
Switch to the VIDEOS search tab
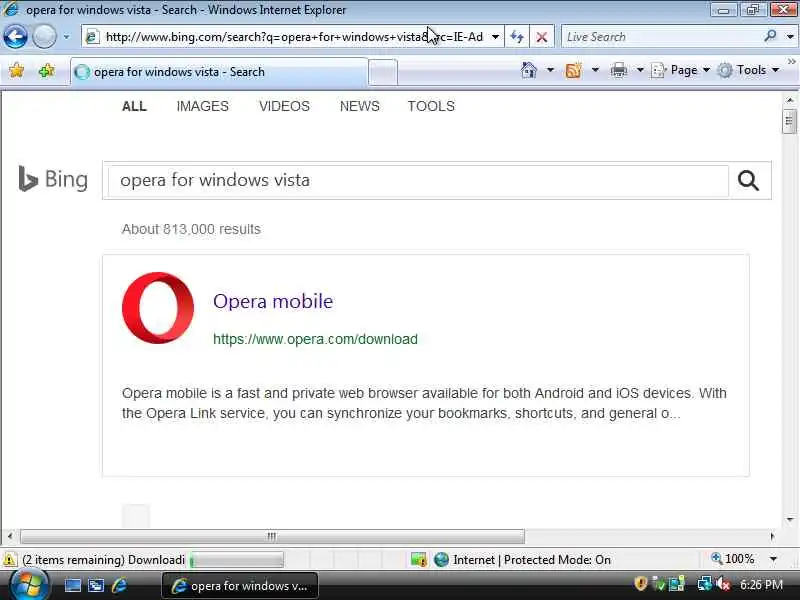pyautogui.click(x=284, y=106)
